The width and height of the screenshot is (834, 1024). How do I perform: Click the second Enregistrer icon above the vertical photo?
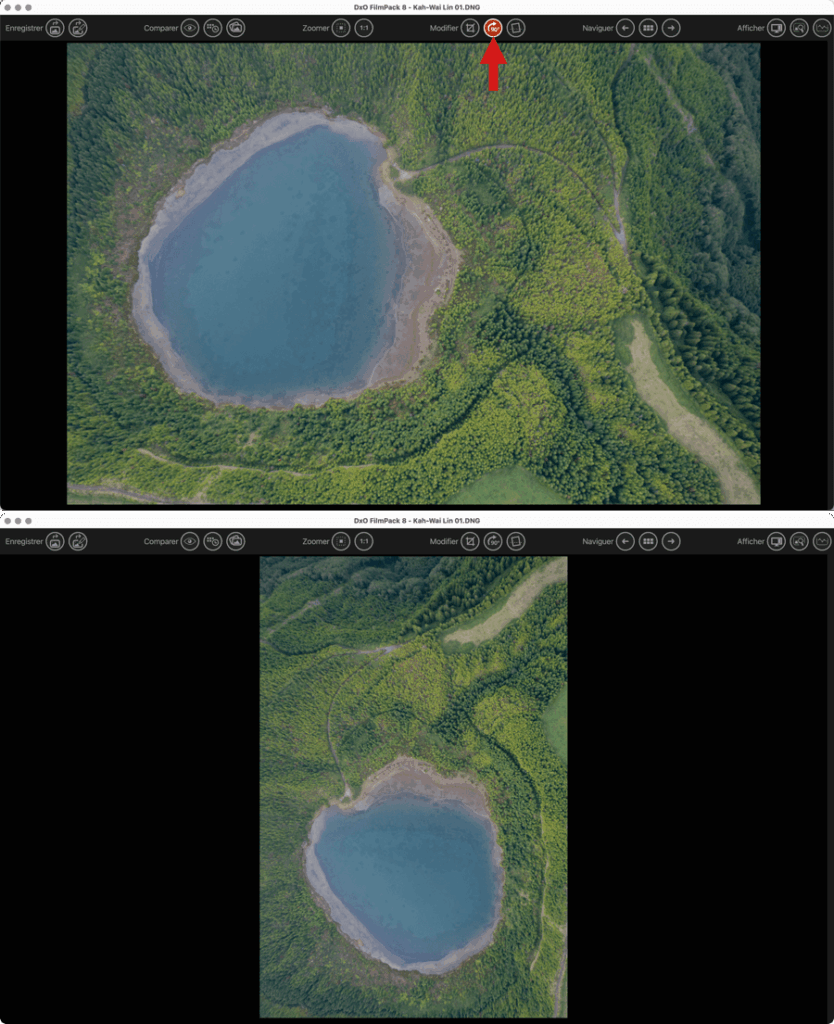(x=78, y=541)
